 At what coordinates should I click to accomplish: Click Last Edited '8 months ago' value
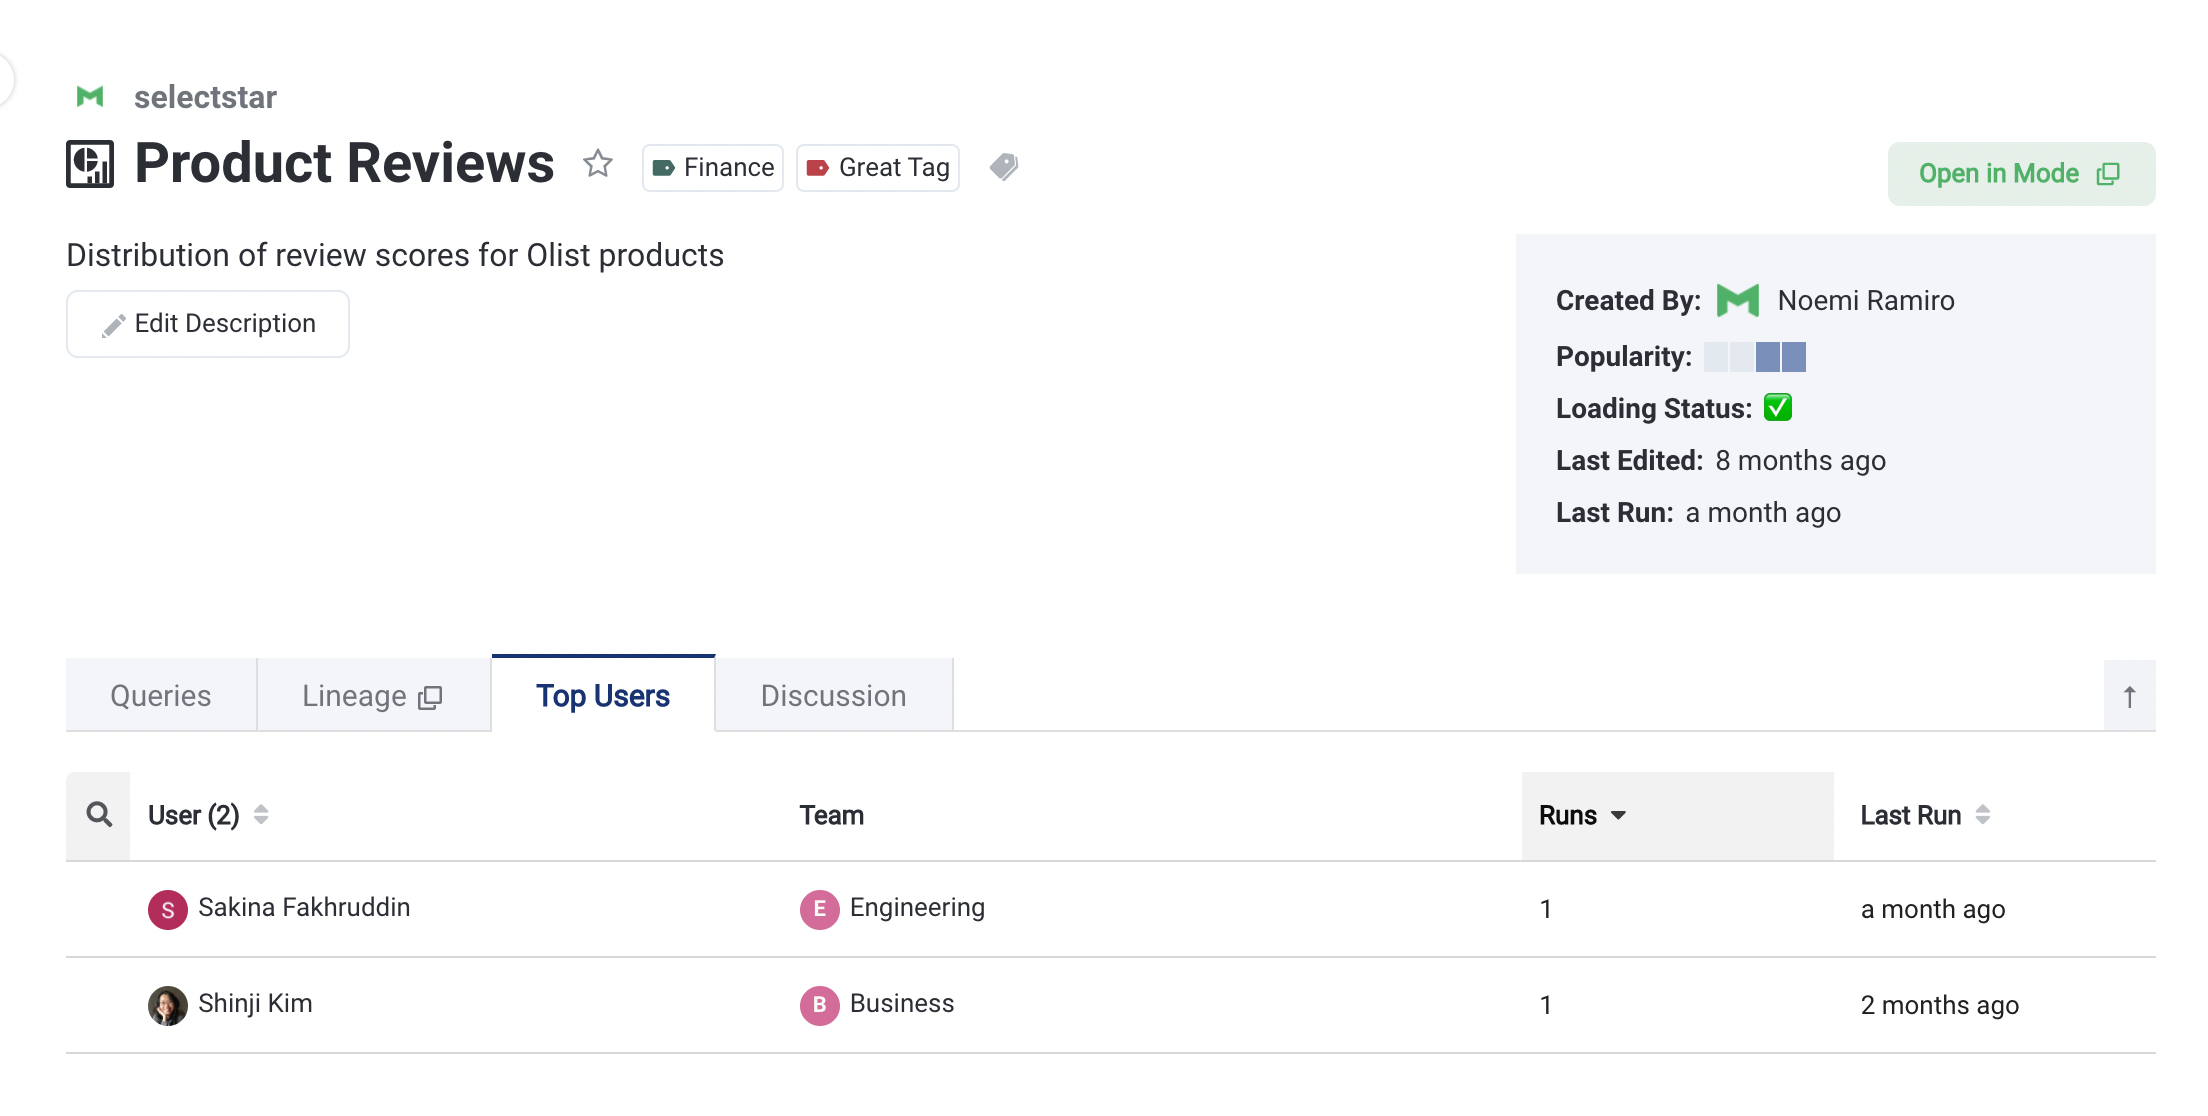point(1801,460)
